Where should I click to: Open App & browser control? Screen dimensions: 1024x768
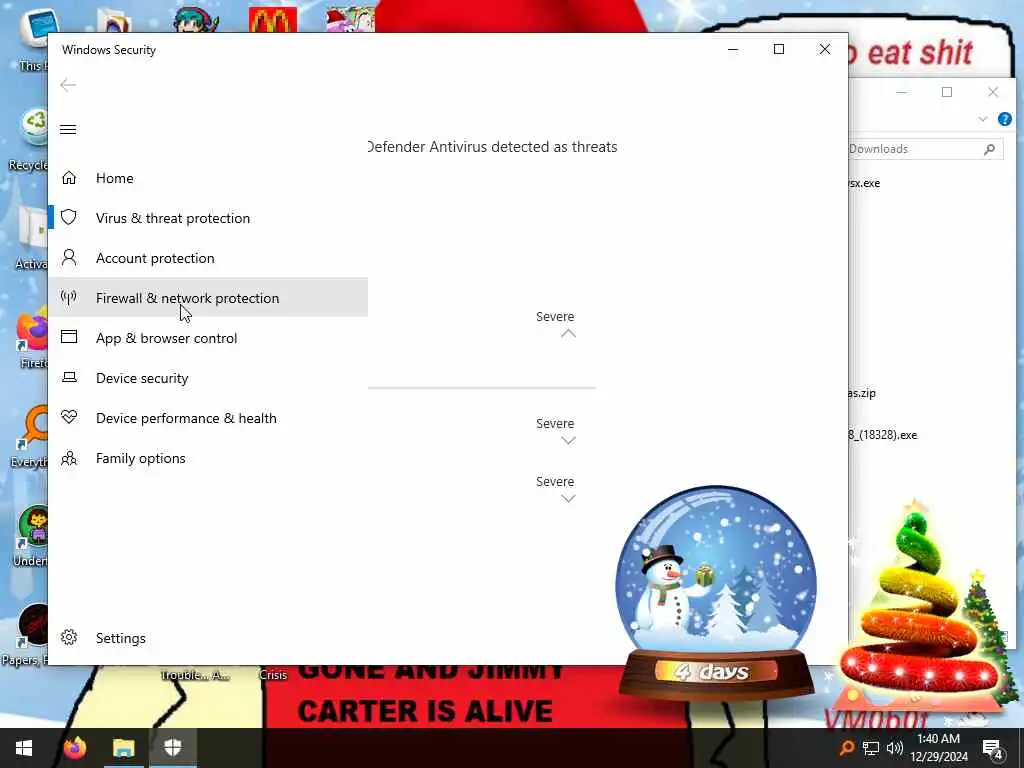point(208,338)
